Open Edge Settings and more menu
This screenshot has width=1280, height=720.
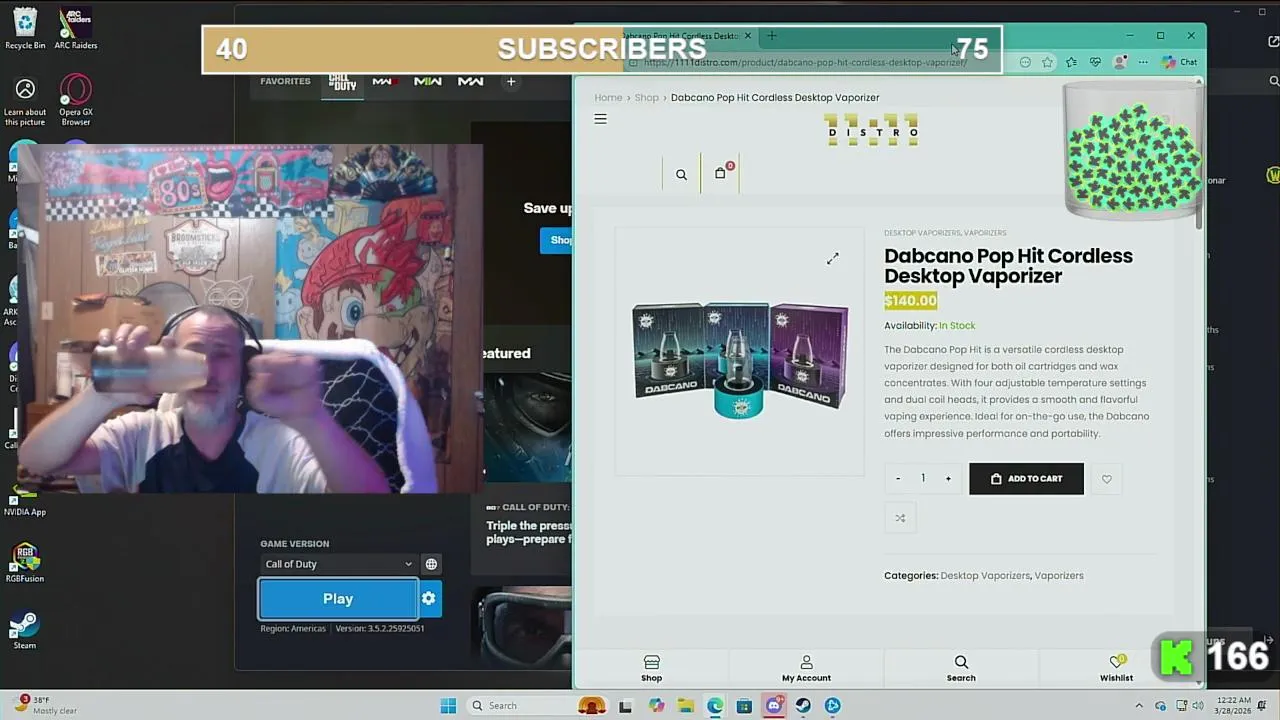point(1143,62)
